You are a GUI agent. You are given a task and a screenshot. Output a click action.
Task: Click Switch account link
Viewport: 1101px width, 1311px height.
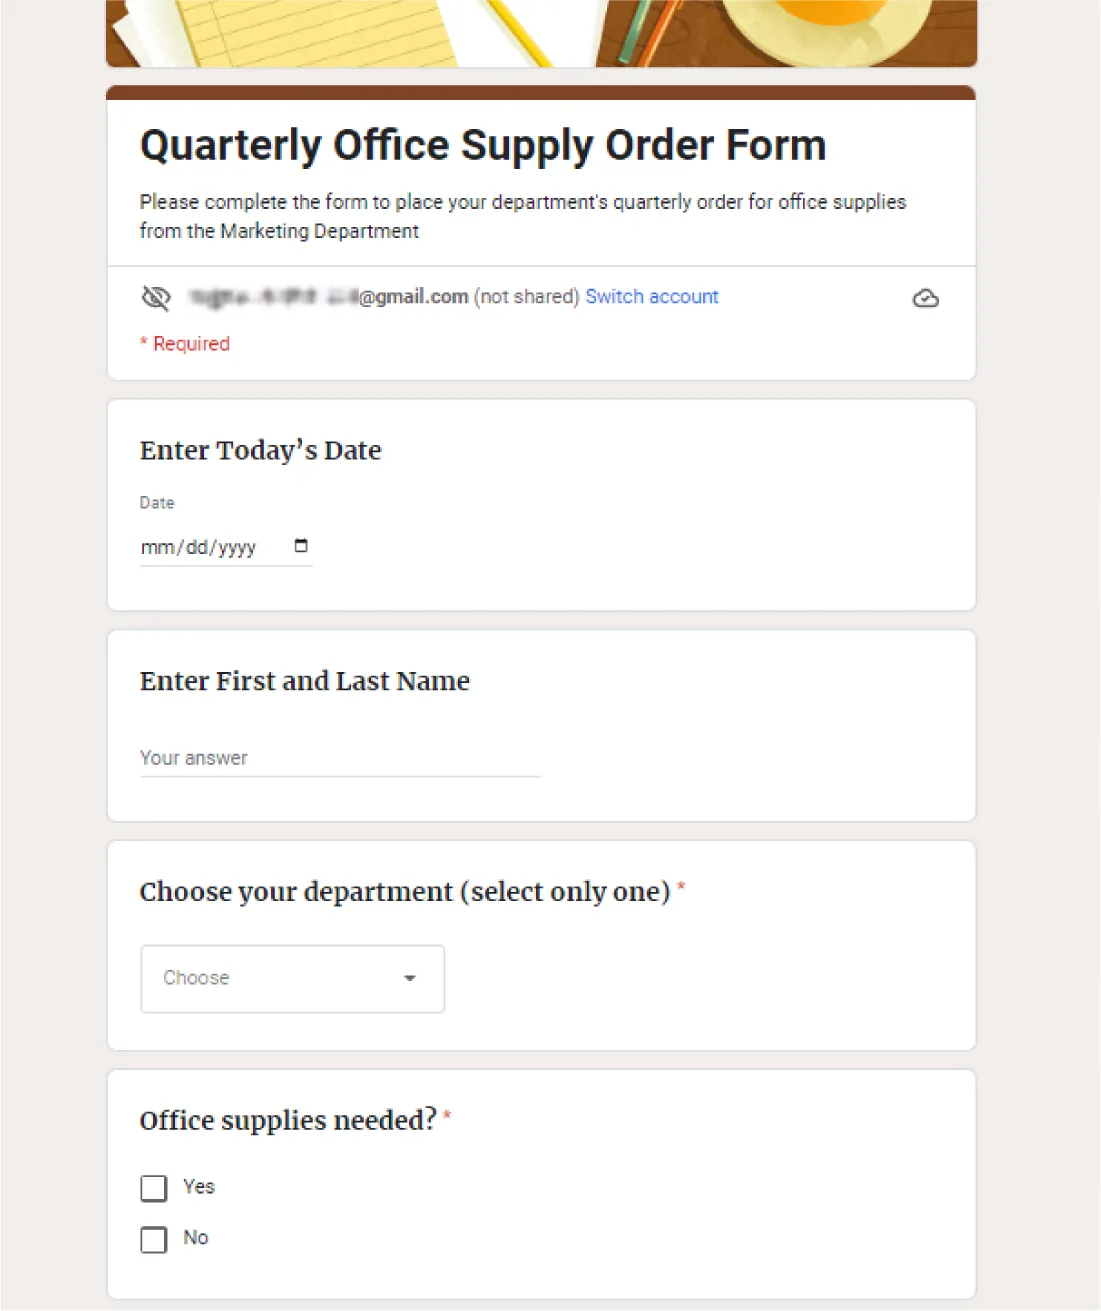[x=652, y=296]
